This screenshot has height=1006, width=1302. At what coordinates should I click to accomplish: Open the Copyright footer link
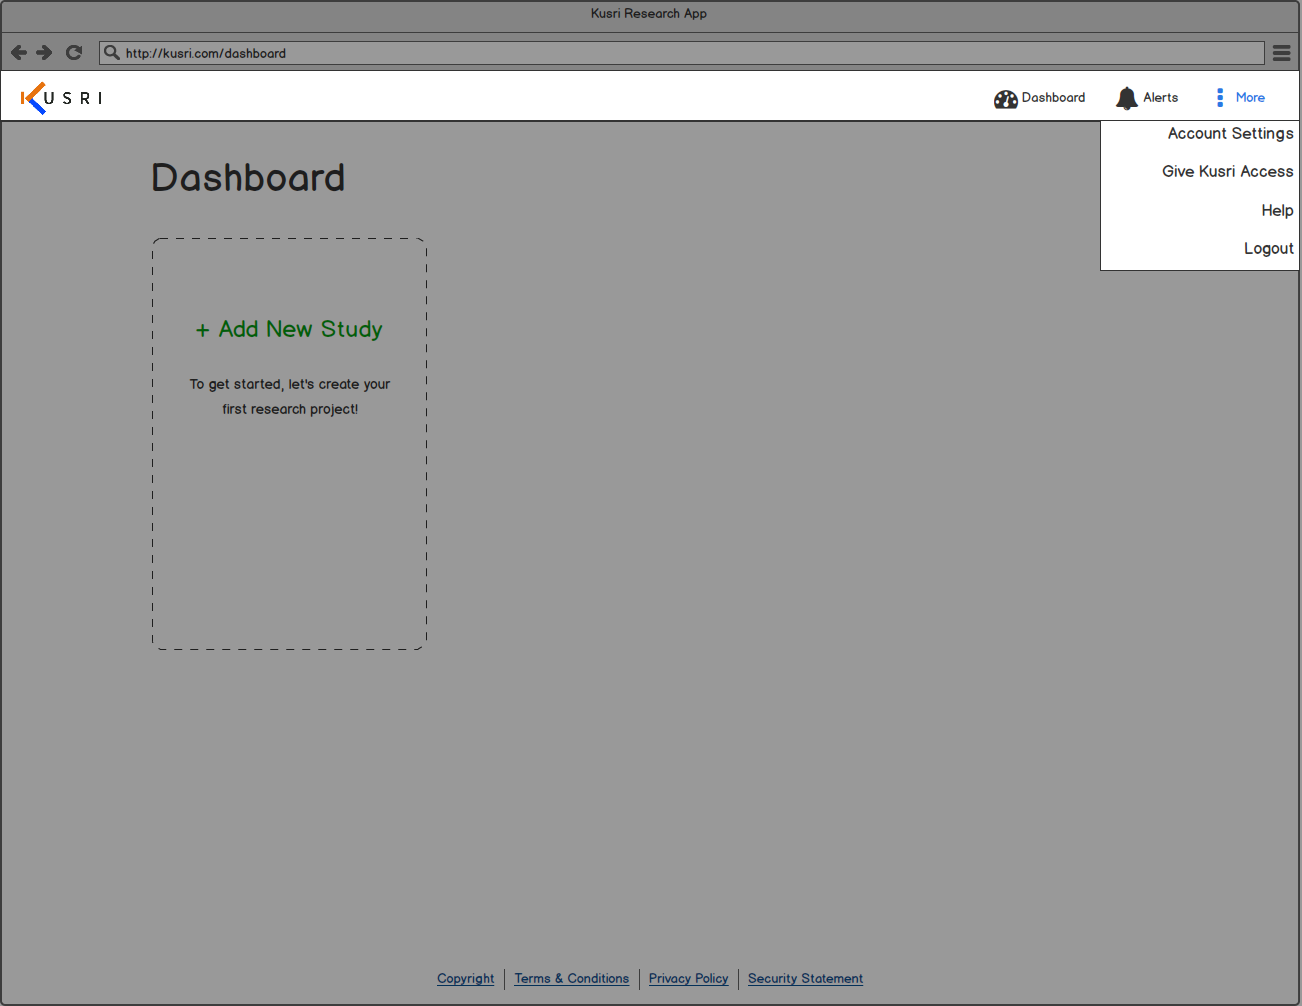(466, 979)
